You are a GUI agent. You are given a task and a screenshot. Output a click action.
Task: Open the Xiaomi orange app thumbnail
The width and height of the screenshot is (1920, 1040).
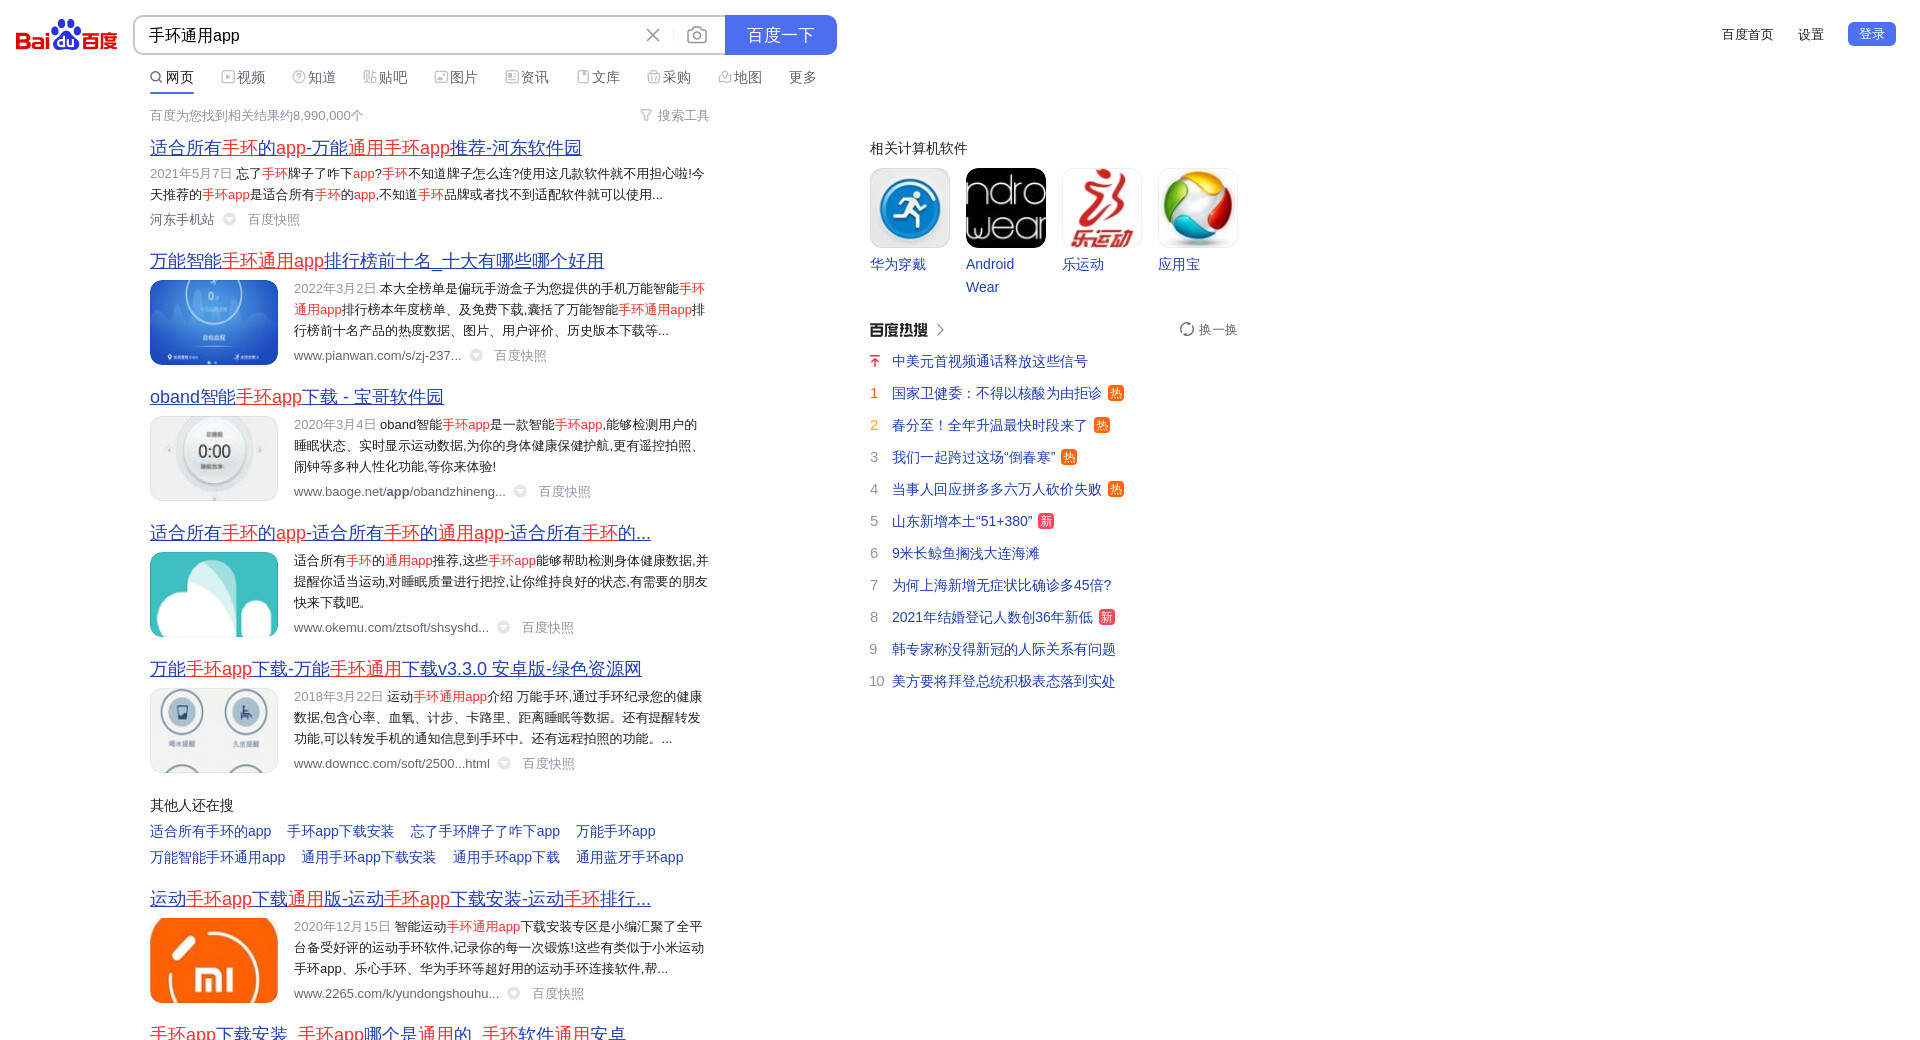214,960
